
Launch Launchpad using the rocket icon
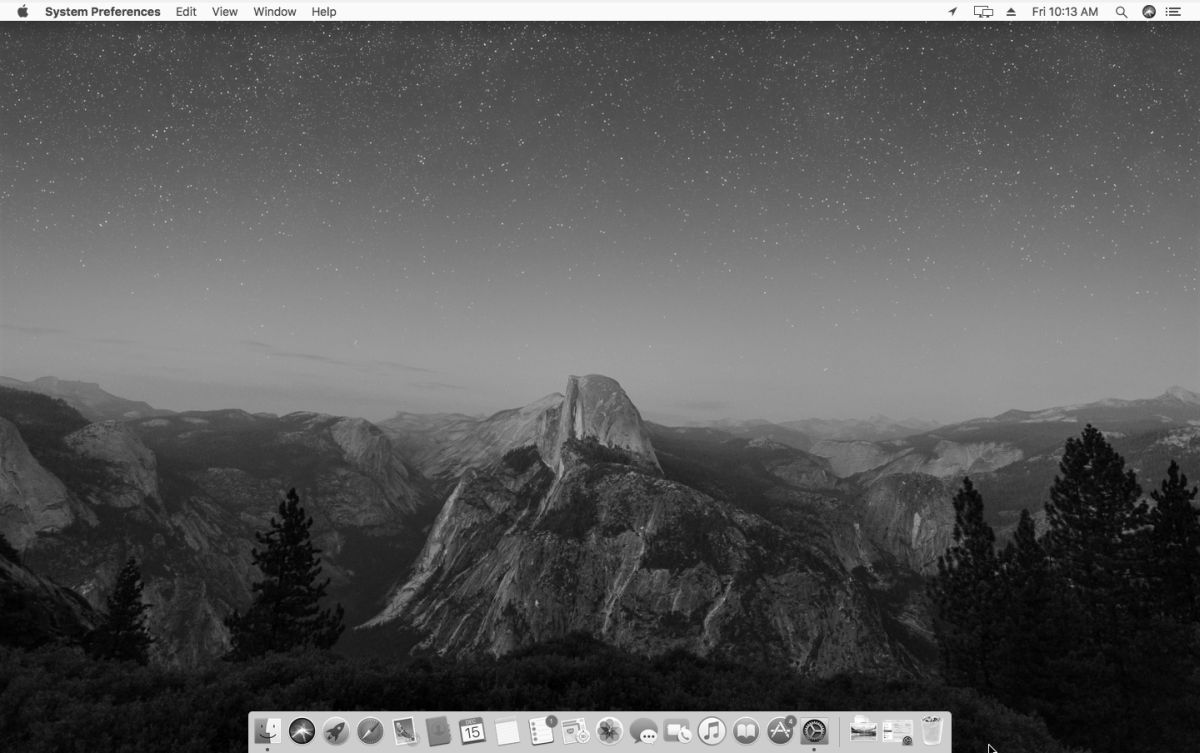[335, 731]
